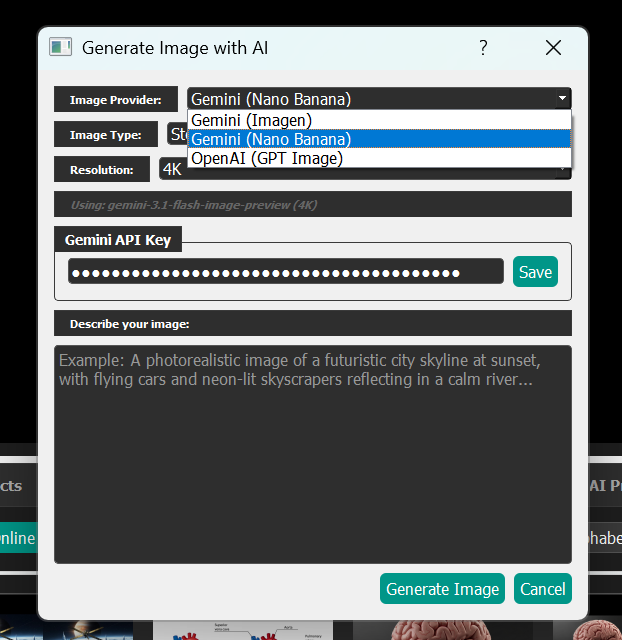
Task: Save the Gemini API key
Action: [x=535, y=272]
